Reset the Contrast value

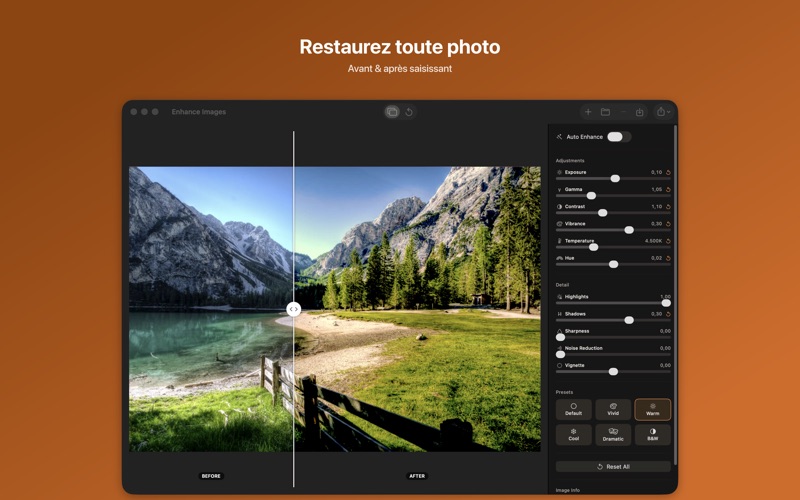668,207
